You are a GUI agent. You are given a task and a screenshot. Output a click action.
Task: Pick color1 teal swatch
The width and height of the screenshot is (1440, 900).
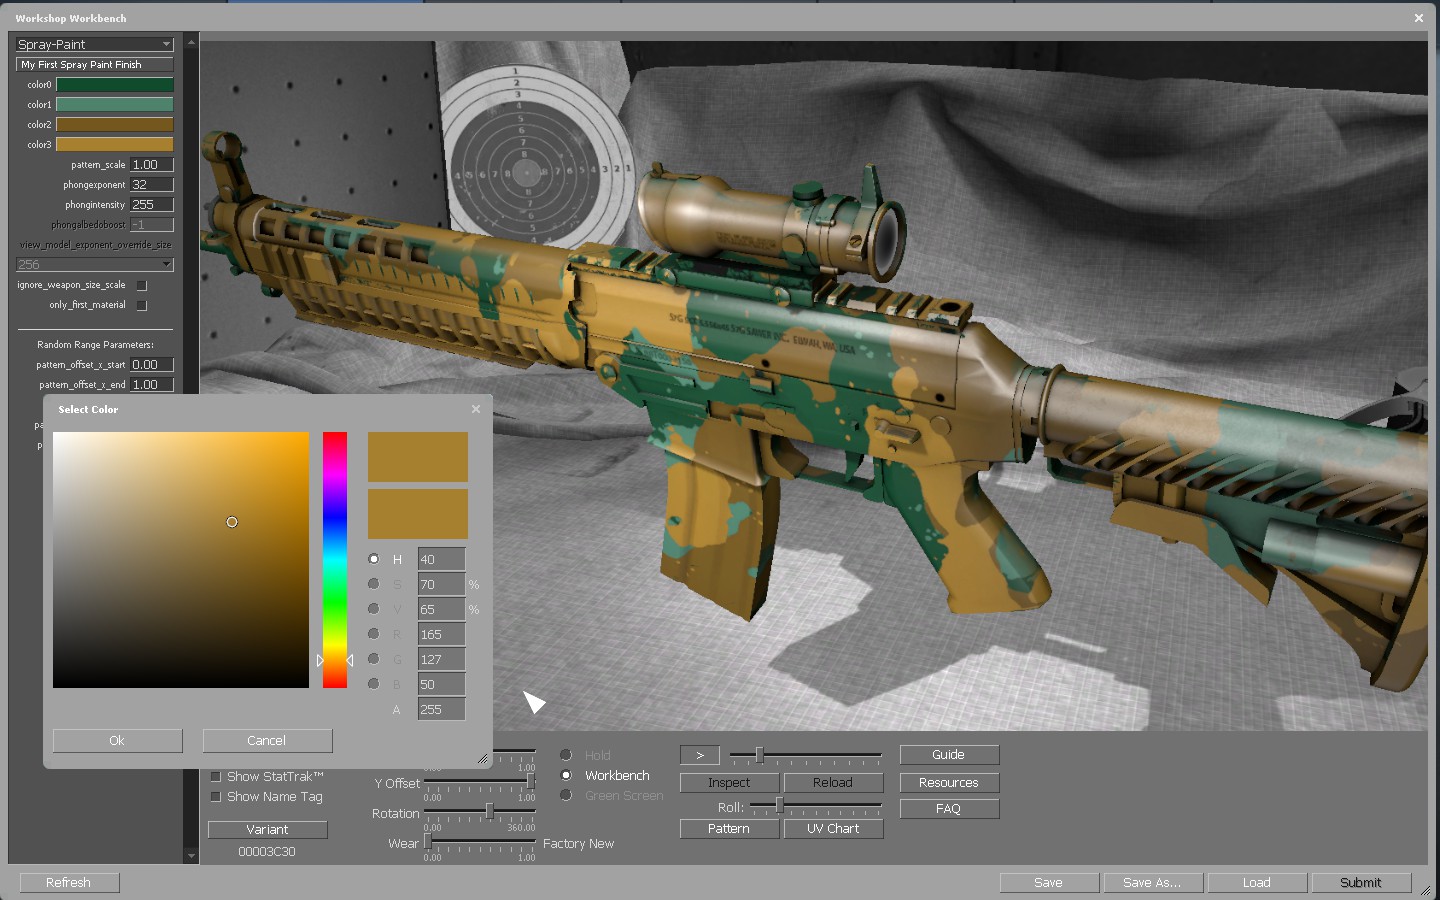[115, 105]
